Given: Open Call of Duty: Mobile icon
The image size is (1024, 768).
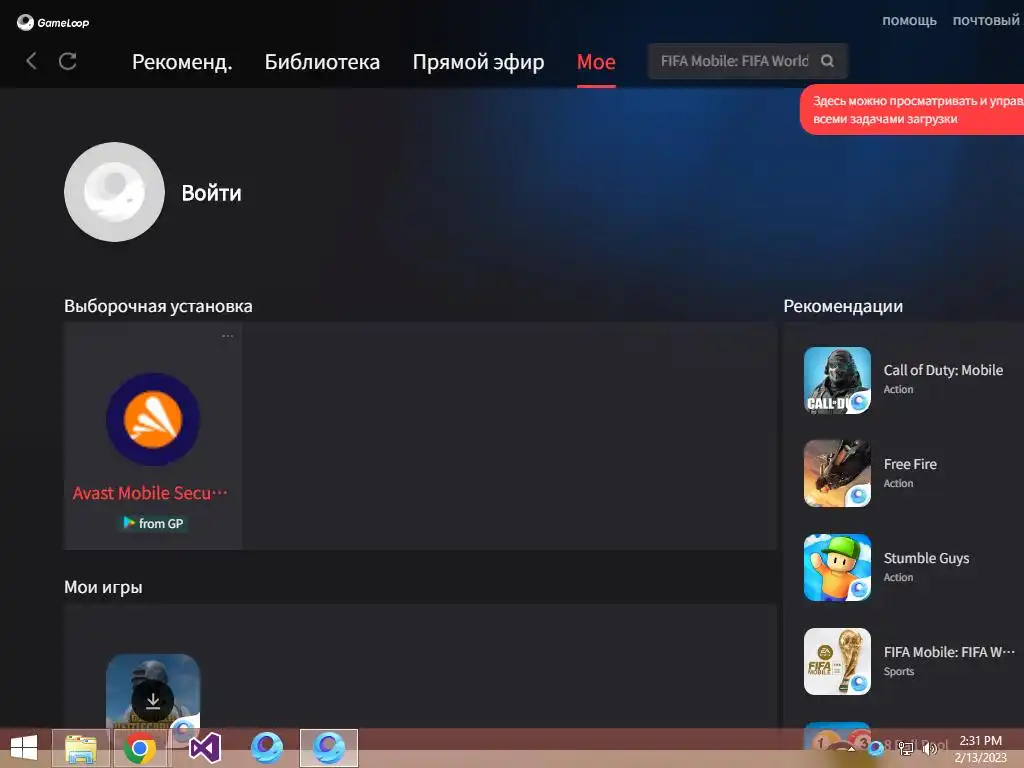Looking at the screenshot, I should [x=837, y=380].
